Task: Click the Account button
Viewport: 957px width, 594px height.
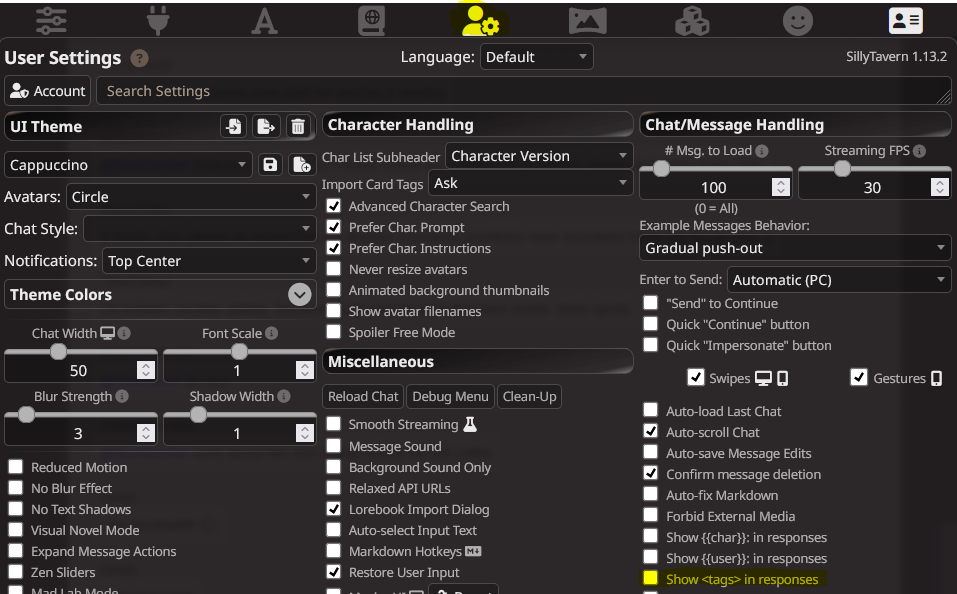Action: point(48,91)
